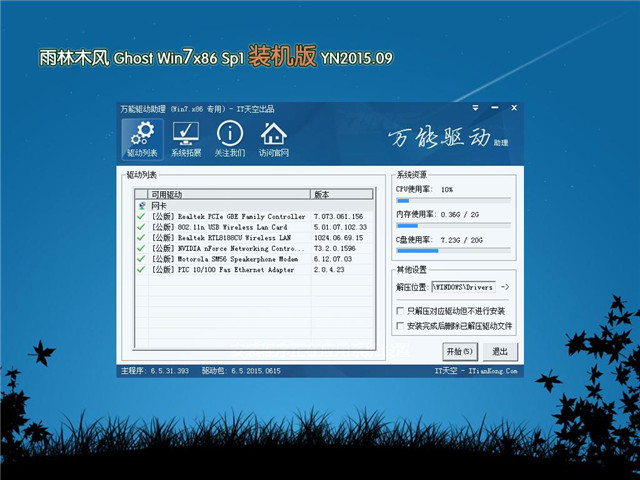The image size is (640, 480).
Task: Click the 可用驱动 column header
Action: pyautogui.click(x=229, y=194)
